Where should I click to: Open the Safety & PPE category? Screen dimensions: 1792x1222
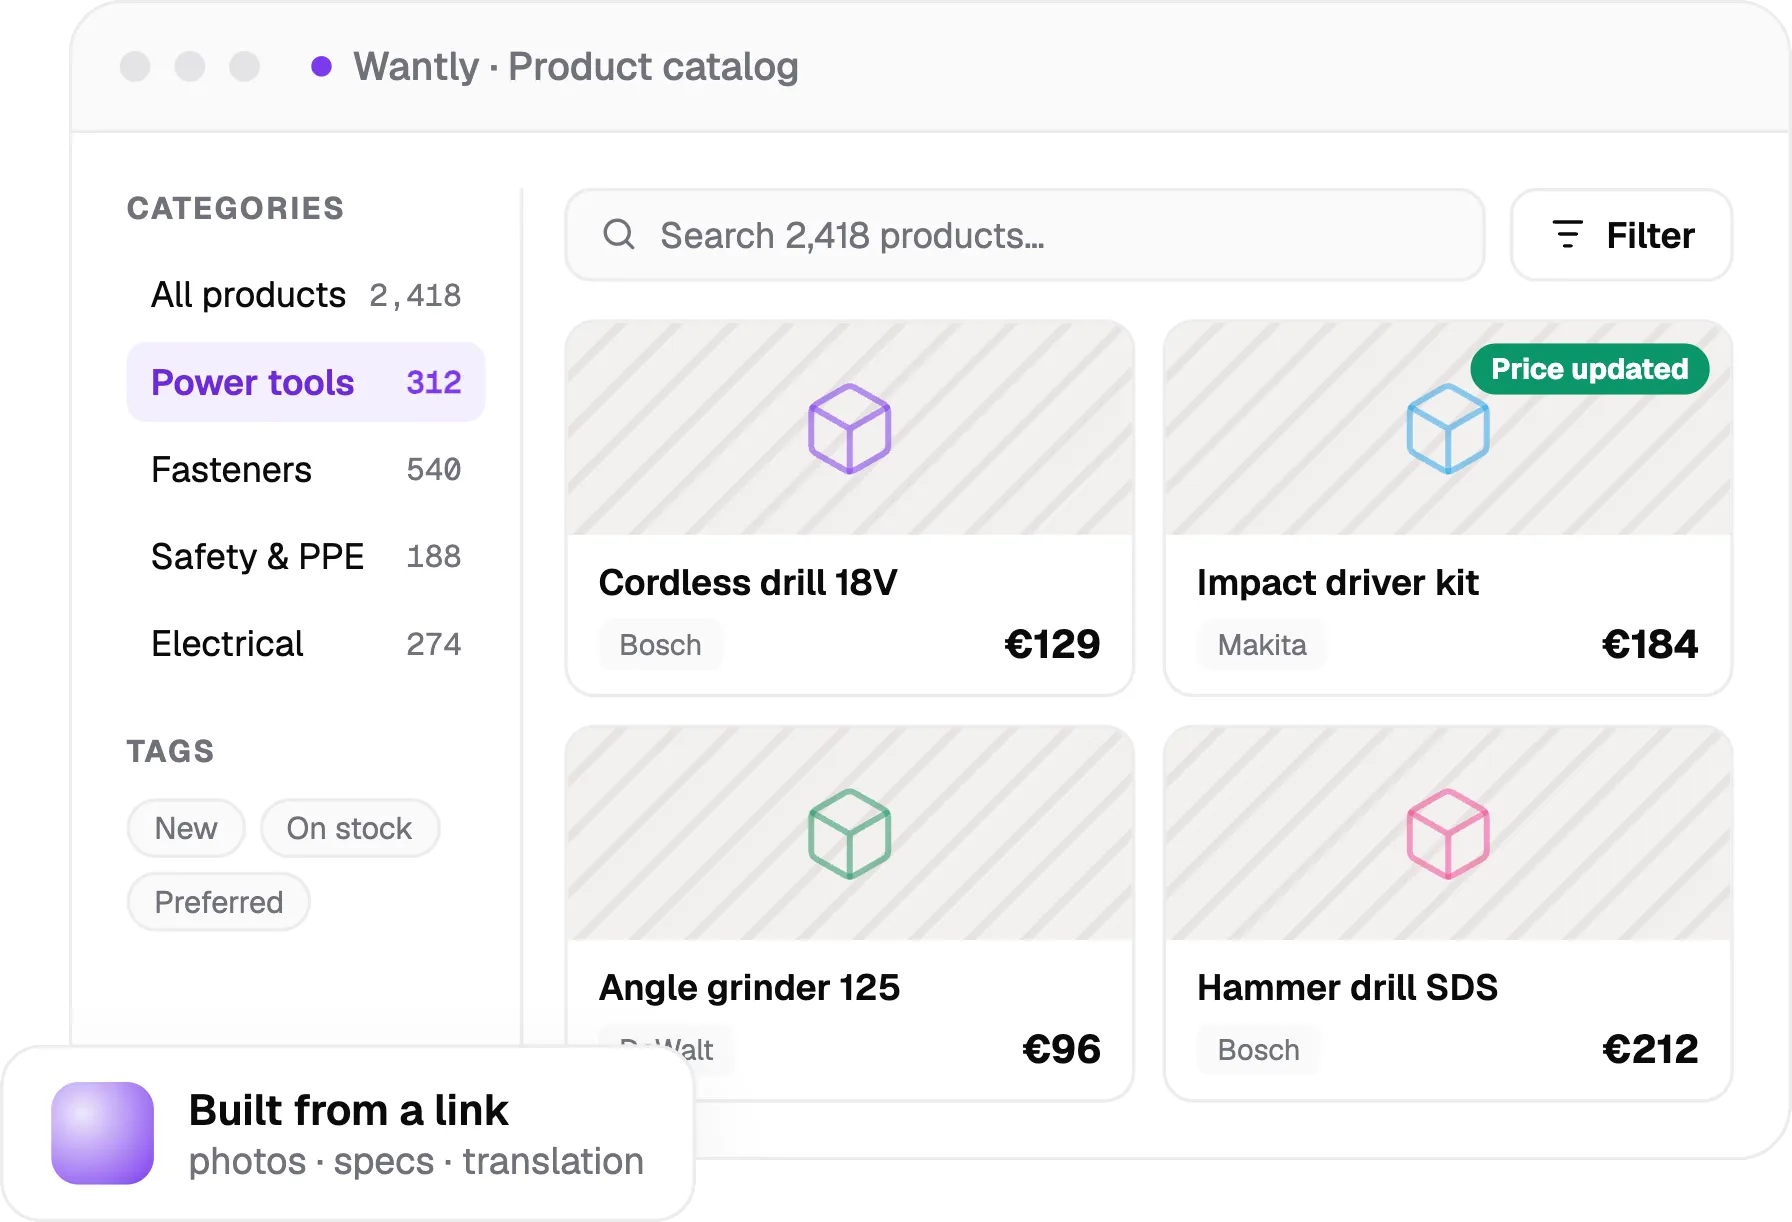(x=306, y=556)
